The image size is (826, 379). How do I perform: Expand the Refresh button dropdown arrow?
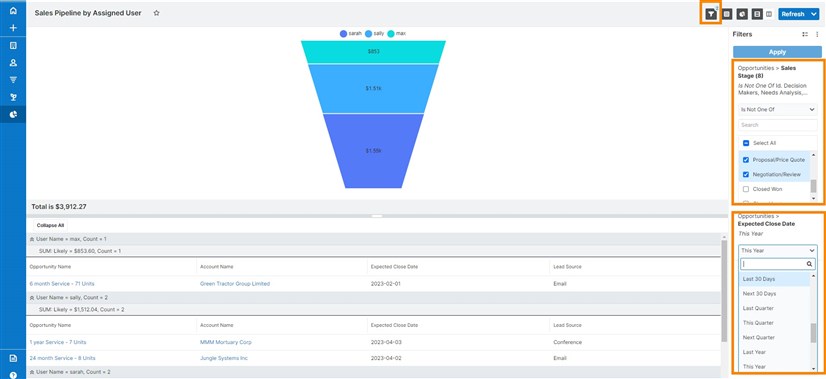814,14
